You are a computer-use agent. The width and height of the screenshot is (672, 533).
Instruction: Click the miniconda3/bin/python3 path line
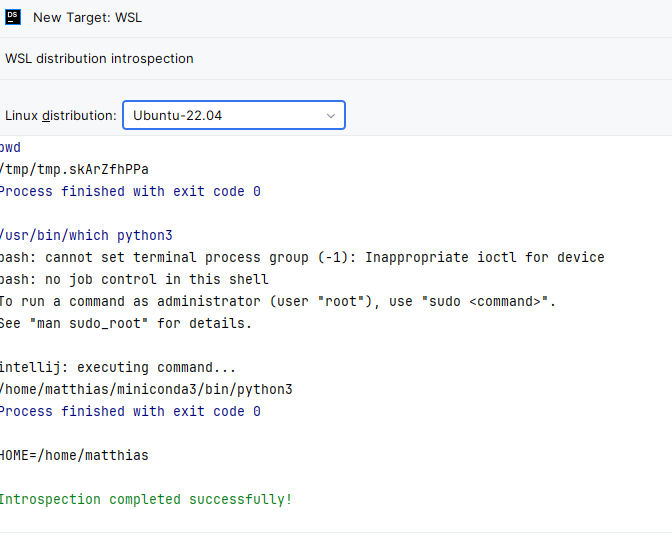click(146, 389)
